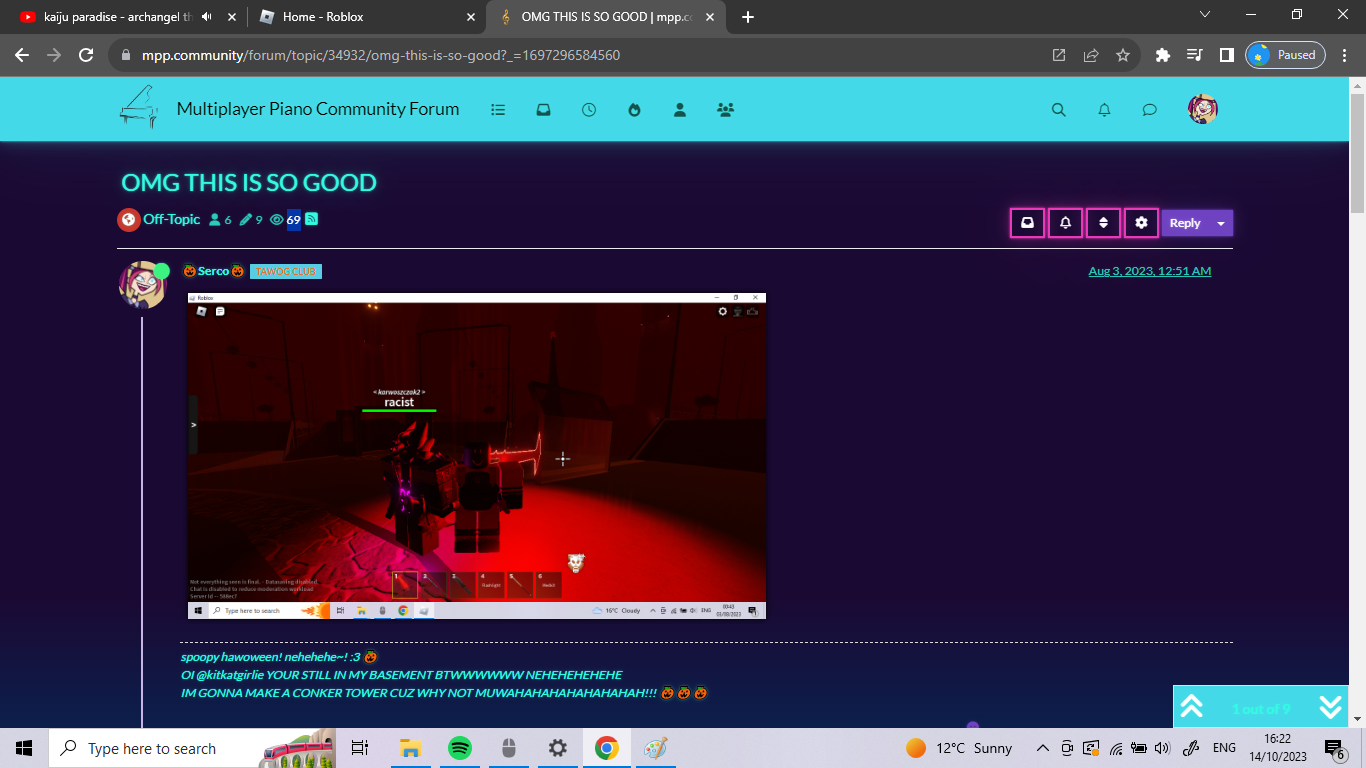Image resolution: width=1366 pixels, height=768 pixels.
Task: Click the topic RSS feed icon
Action: click(311, 219)
